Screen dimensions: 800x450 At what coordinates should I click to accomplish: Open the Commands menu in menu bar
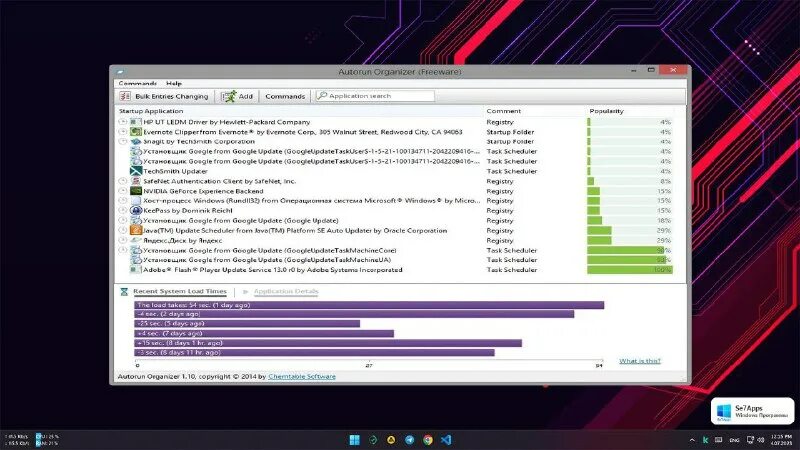137,83
